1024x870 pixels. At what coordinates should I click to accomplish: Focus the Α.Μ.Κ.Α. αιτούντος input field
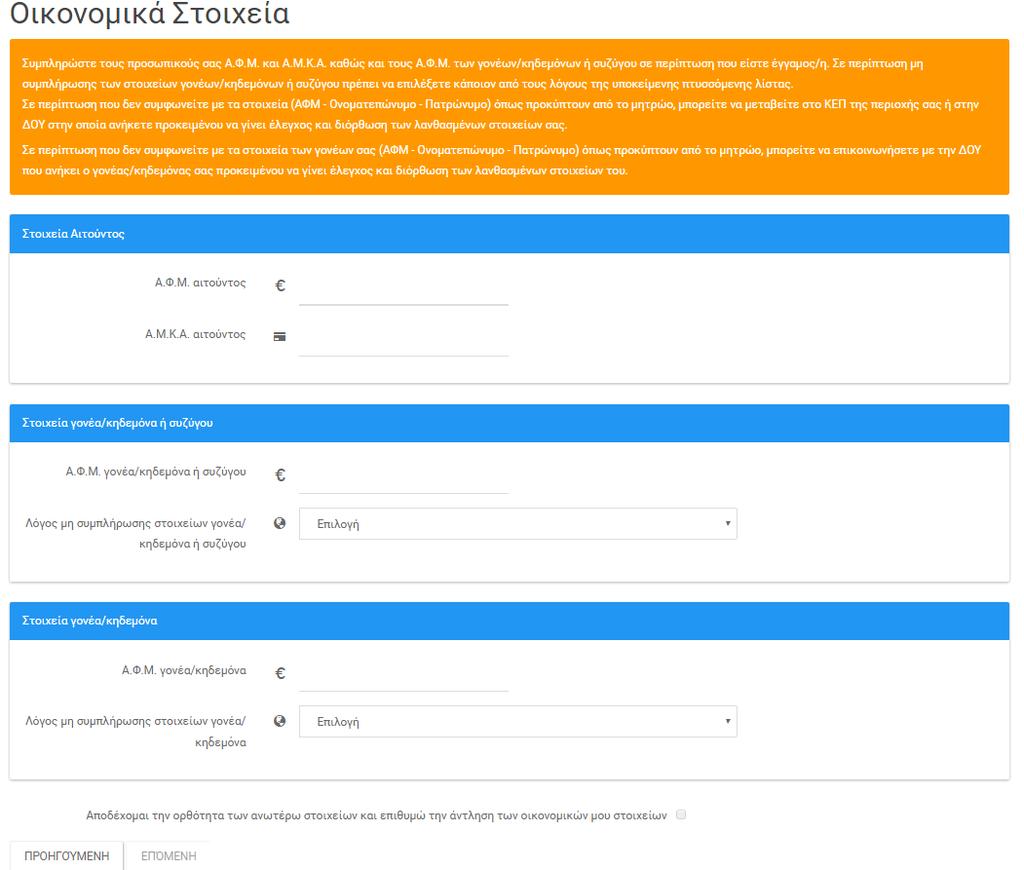pos(404,340)
